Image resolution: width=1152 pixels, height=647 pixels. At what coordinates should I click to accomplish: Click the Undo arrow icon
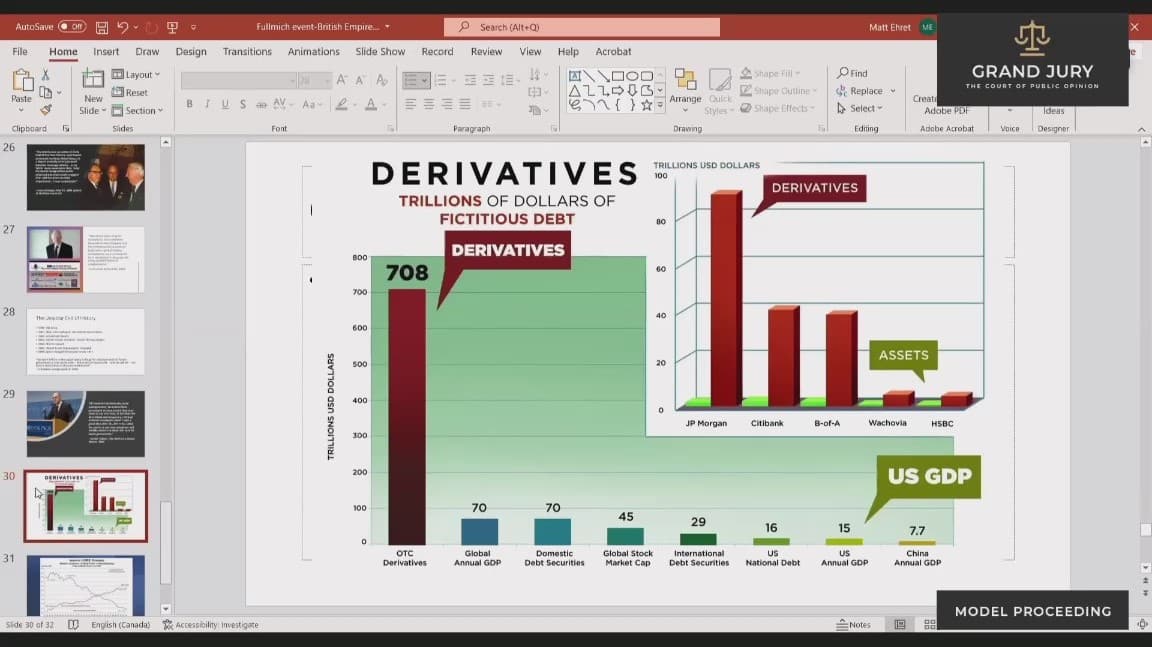point(122,27)
